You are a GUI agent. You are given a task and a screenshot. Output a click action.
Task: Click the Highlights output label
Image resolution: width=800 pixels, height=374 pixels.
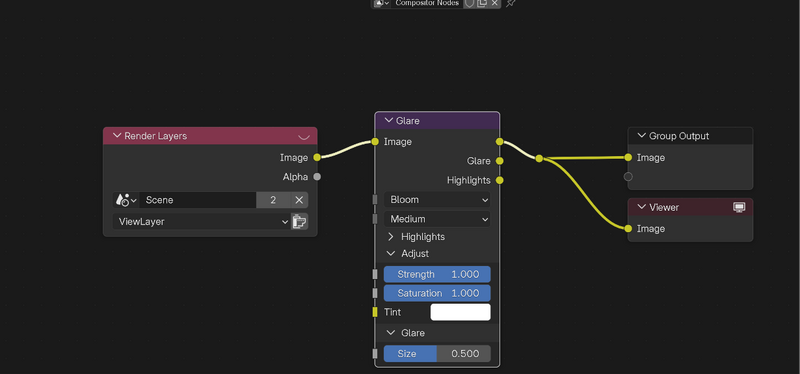pos(469,180)
